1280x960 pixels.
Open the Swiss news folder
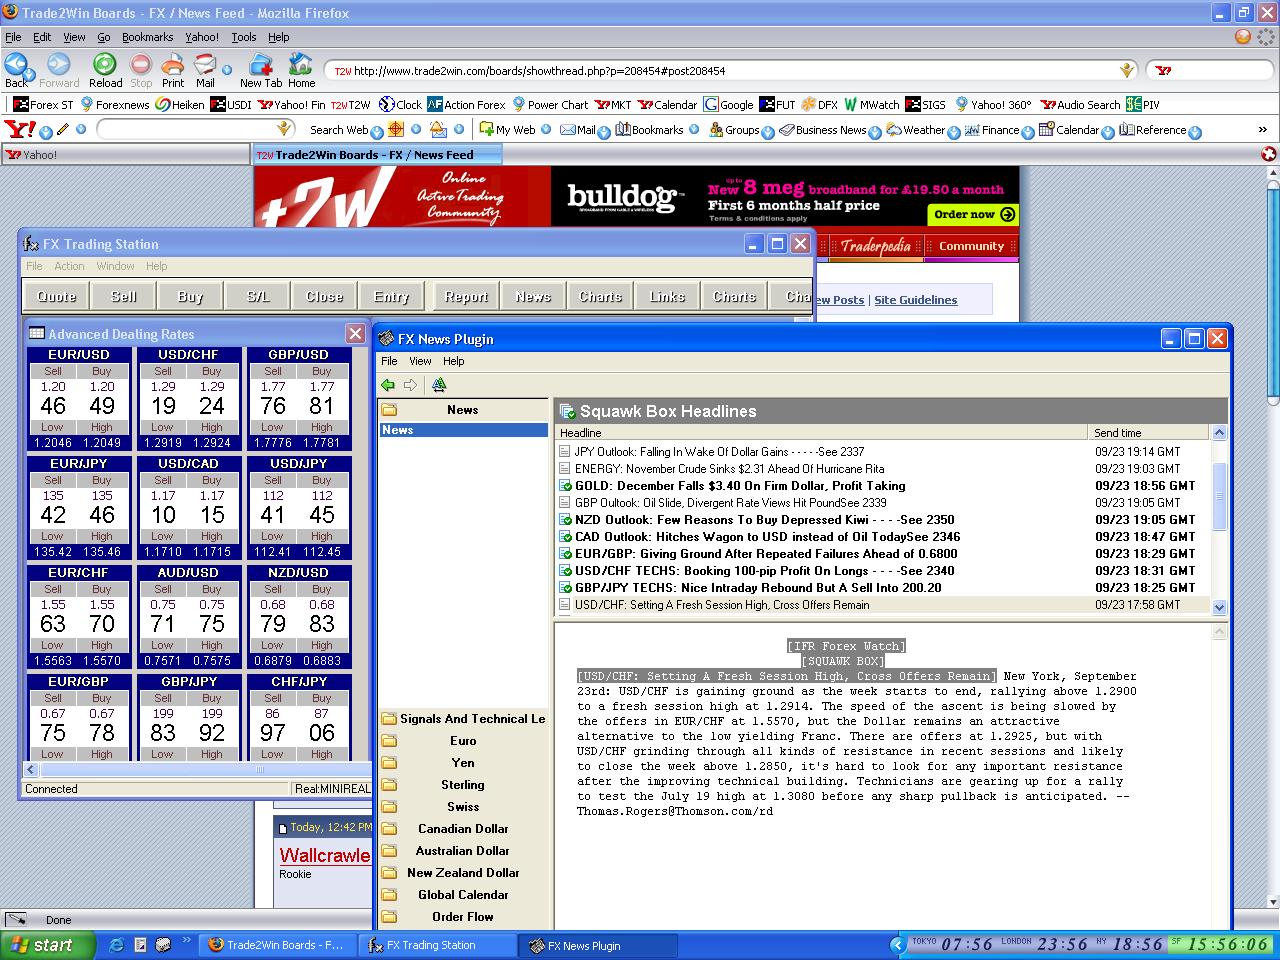(x=463, y=807)
